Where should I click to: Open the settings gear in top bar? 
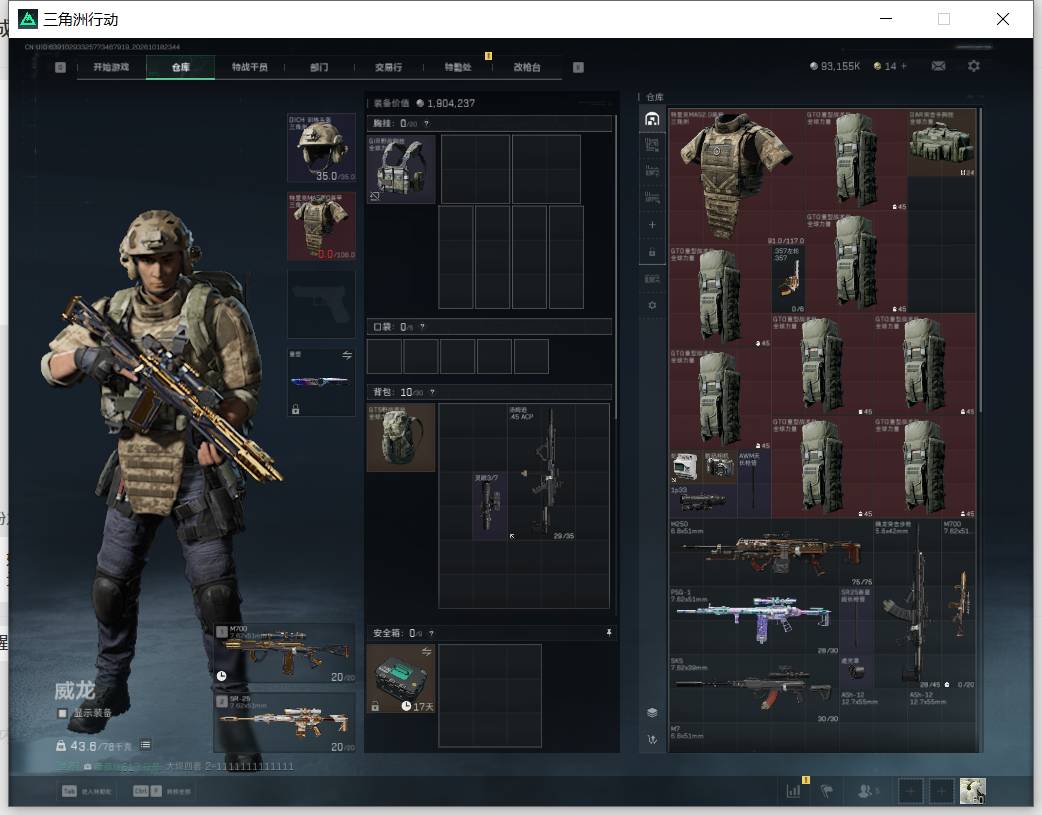point(974,66)
